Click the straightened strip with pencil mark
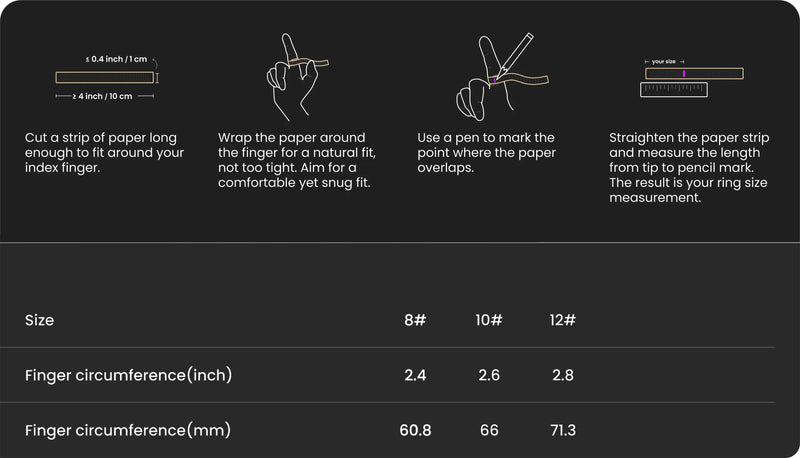Screen dimensions: 800x458 (x=693, y=73)
